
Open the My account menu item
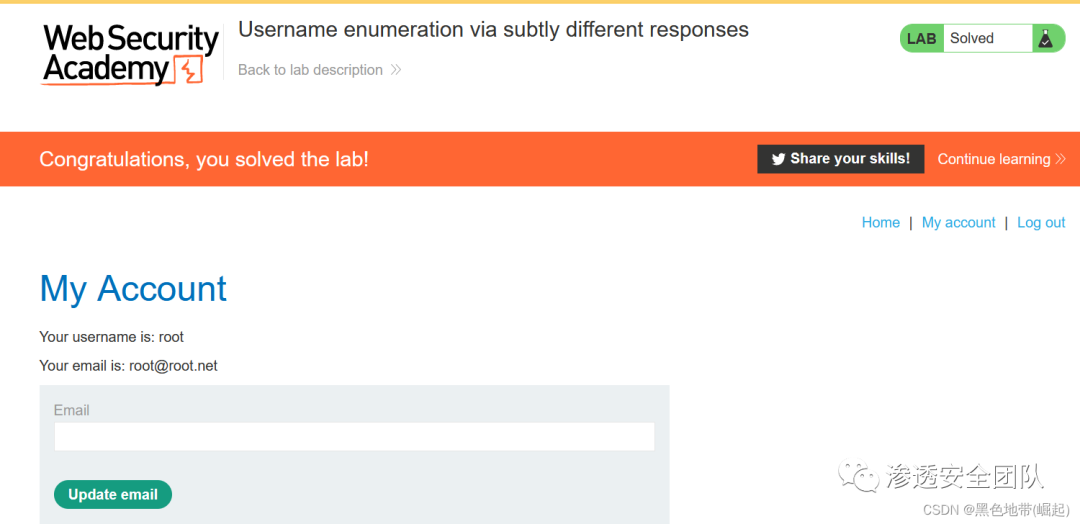tap(958, 222)
